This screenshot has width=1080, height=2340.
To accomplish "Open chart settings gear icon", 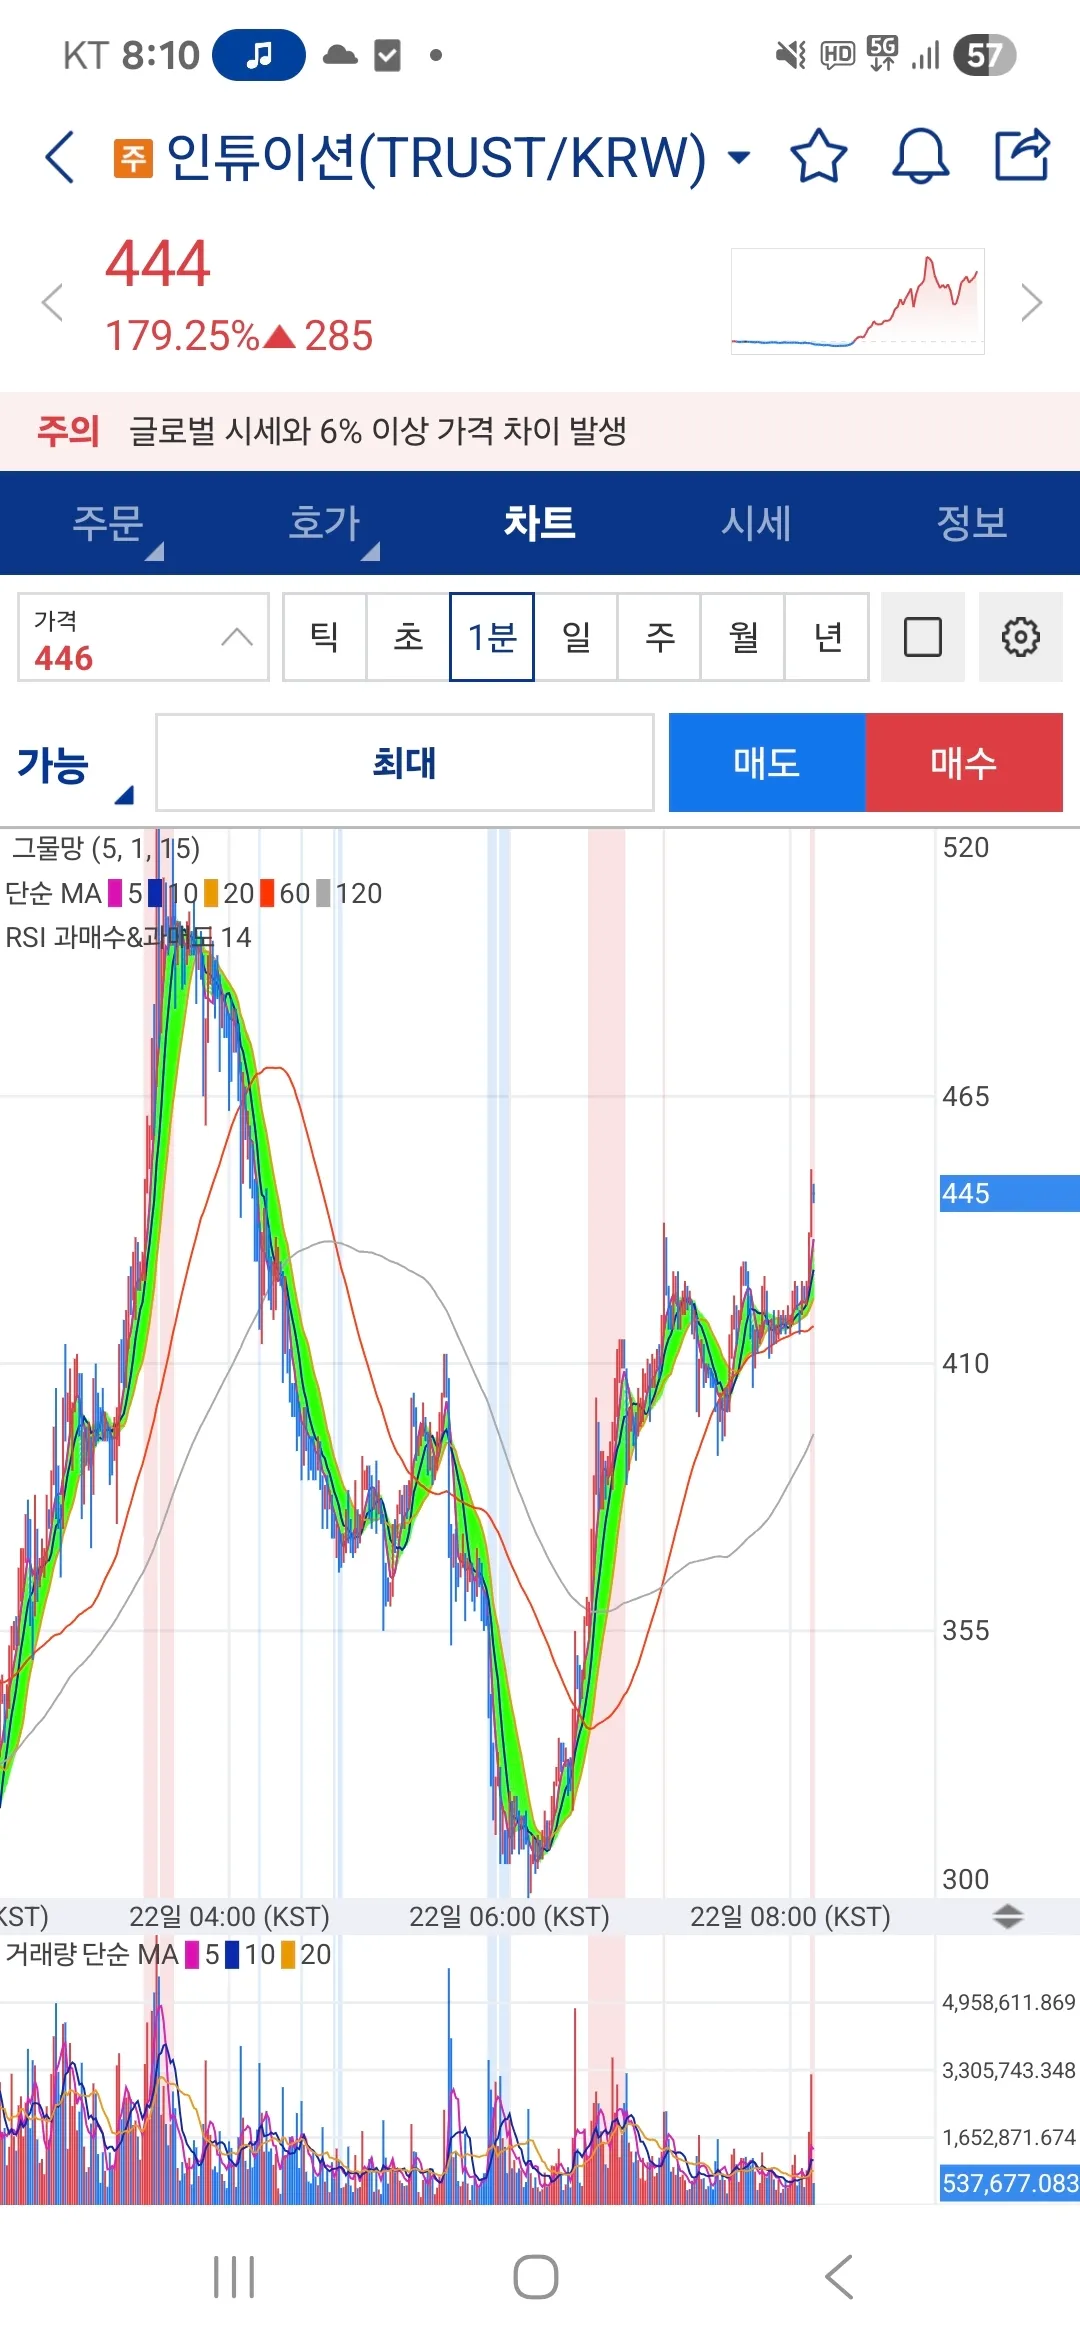I will point(1020,637).
